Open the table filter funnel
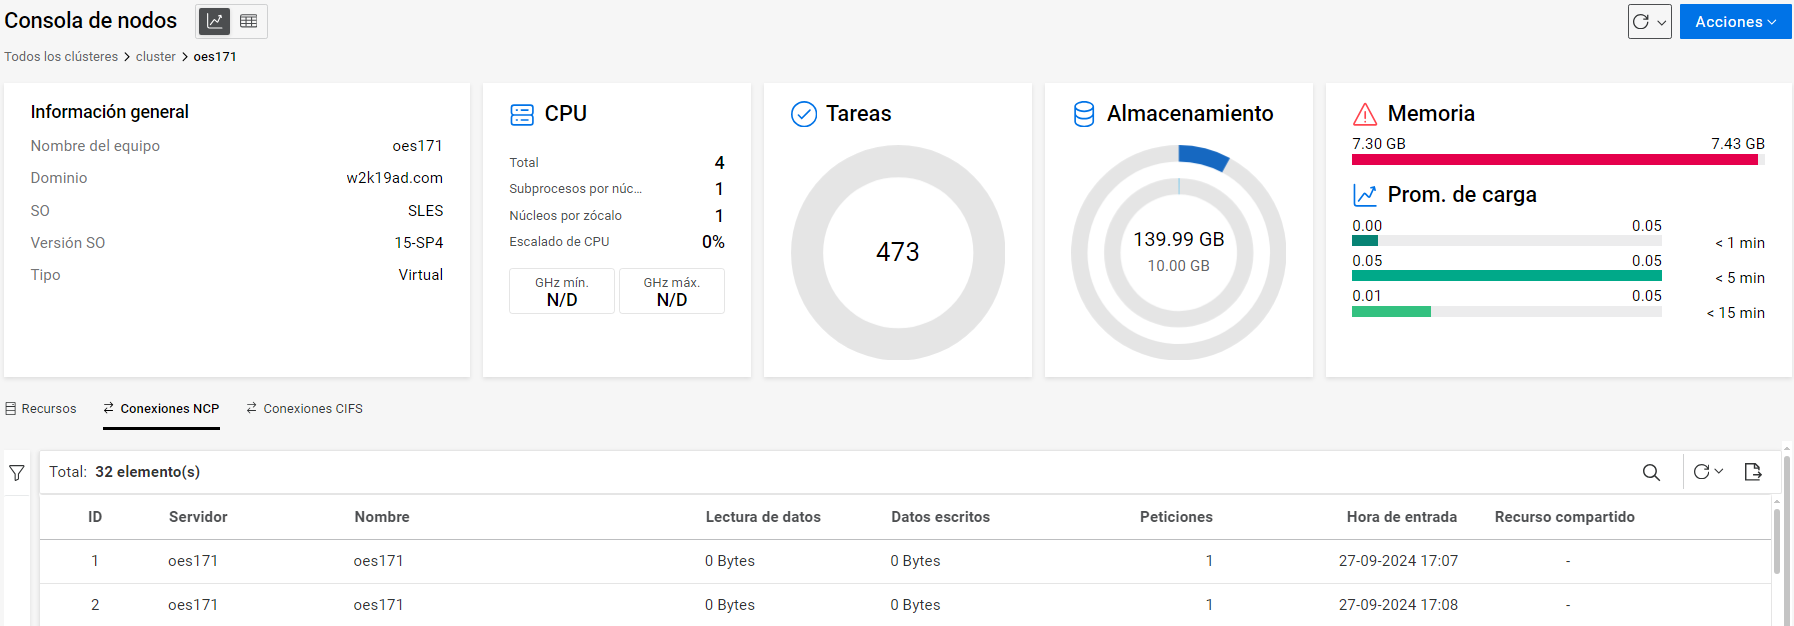This screenshot has width=1794, height=626. point(17,473)
